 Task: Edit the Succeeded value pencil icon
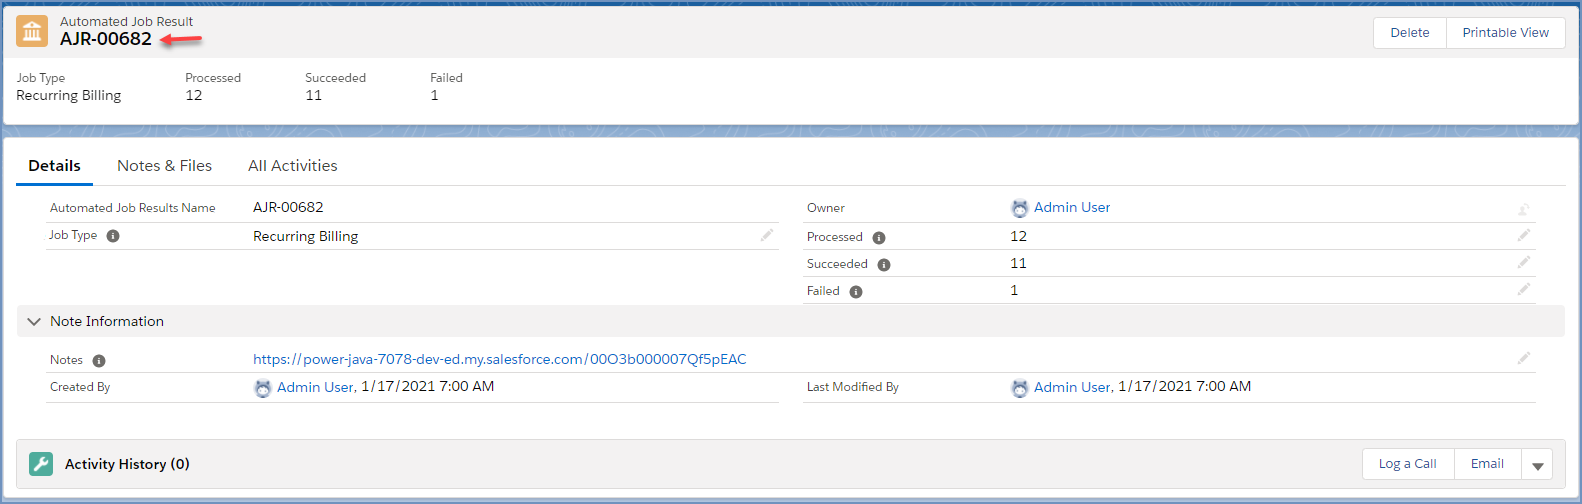[1524, 262]
